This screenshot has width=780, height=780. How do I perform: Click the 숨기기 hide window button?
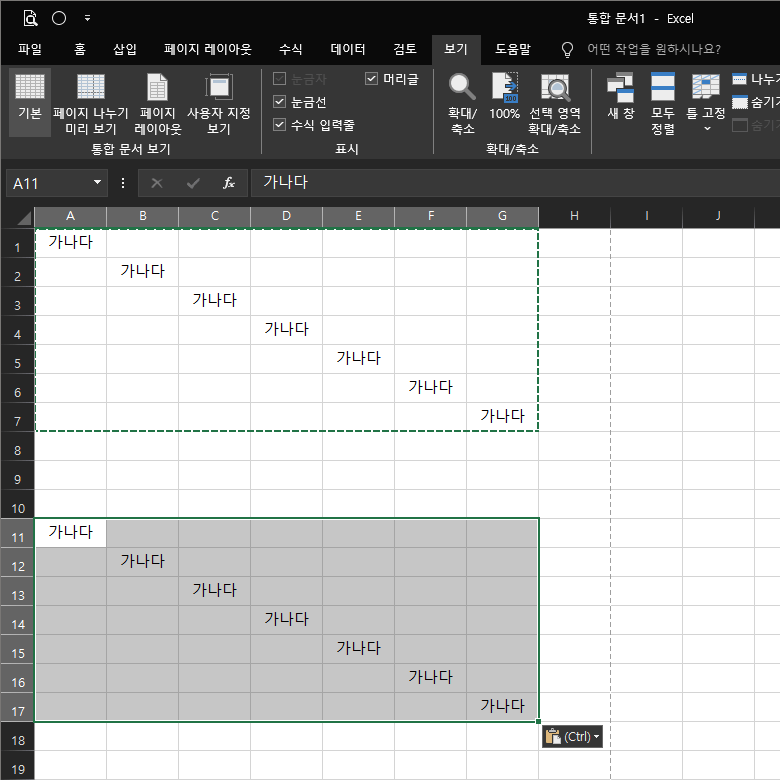pyautogui.click(x=756, y=102)
